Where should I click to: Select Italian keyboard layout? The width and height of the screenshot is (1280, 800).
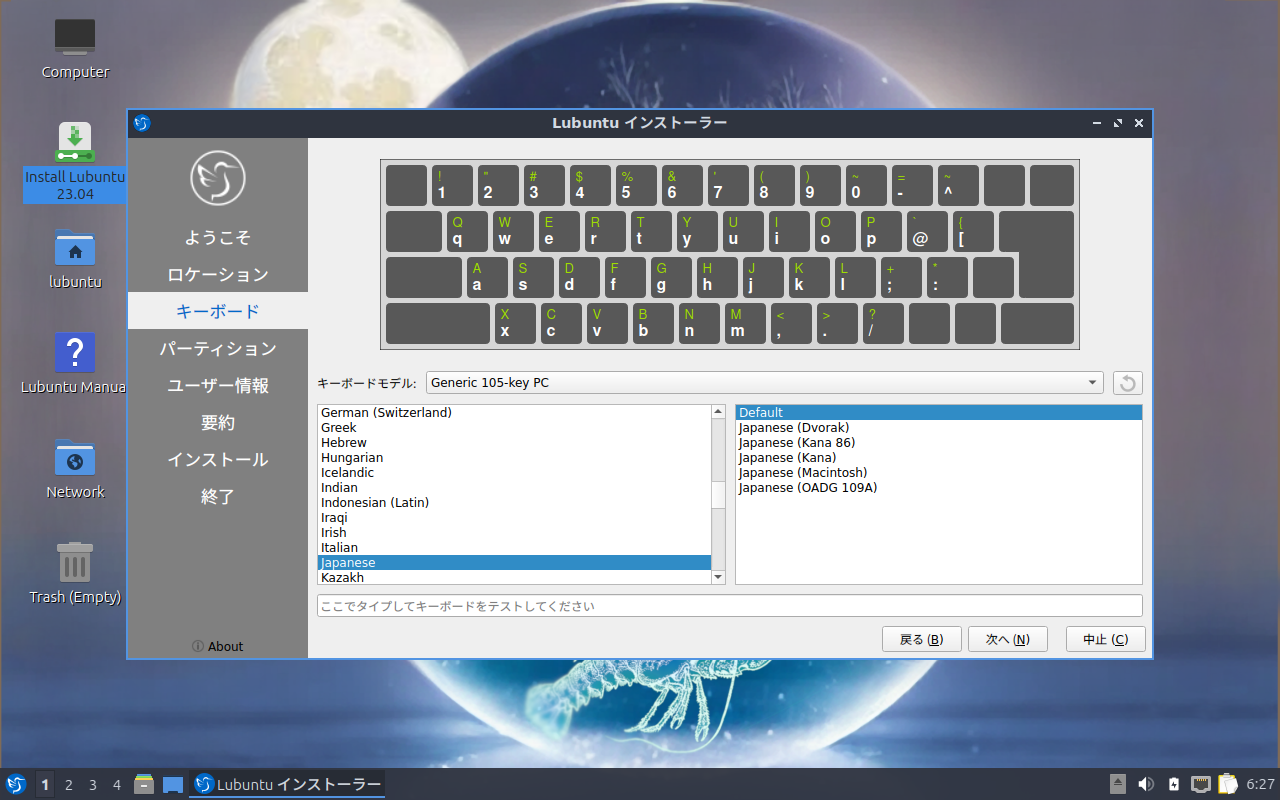point(514,547)
